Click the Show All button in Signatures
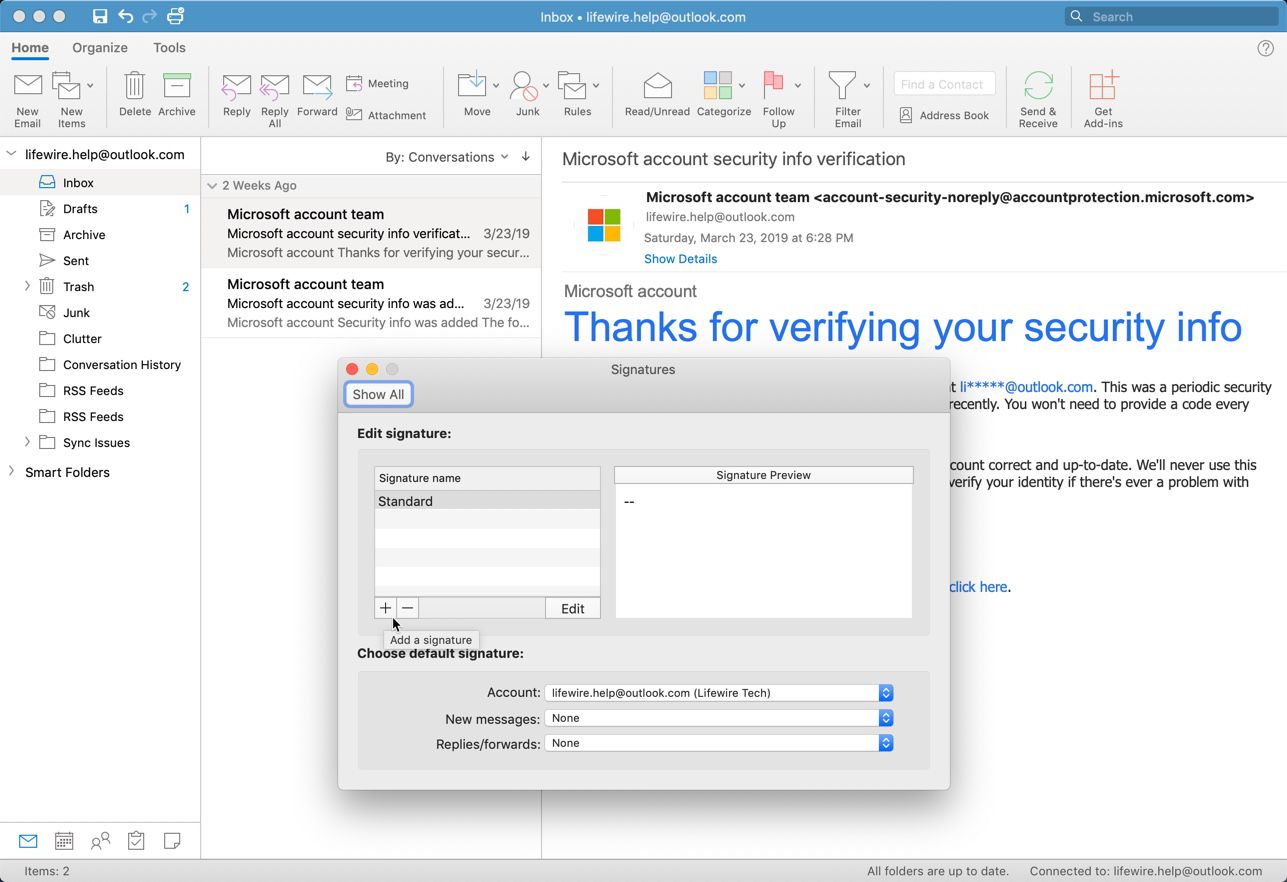The image size is (1287, 882). pos(378,394)
